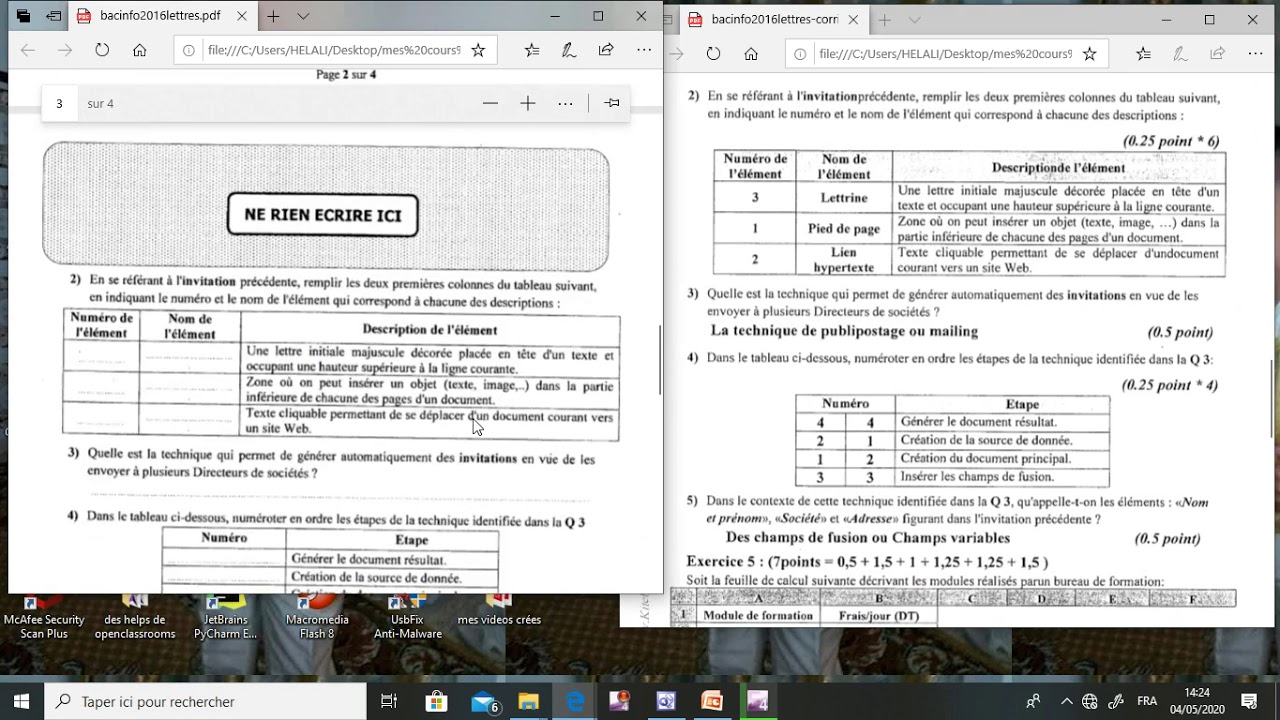1280x720 pixels.
Task: Open UsbFix Anti-Malware desktop shortcut
Action: [407, 619]
